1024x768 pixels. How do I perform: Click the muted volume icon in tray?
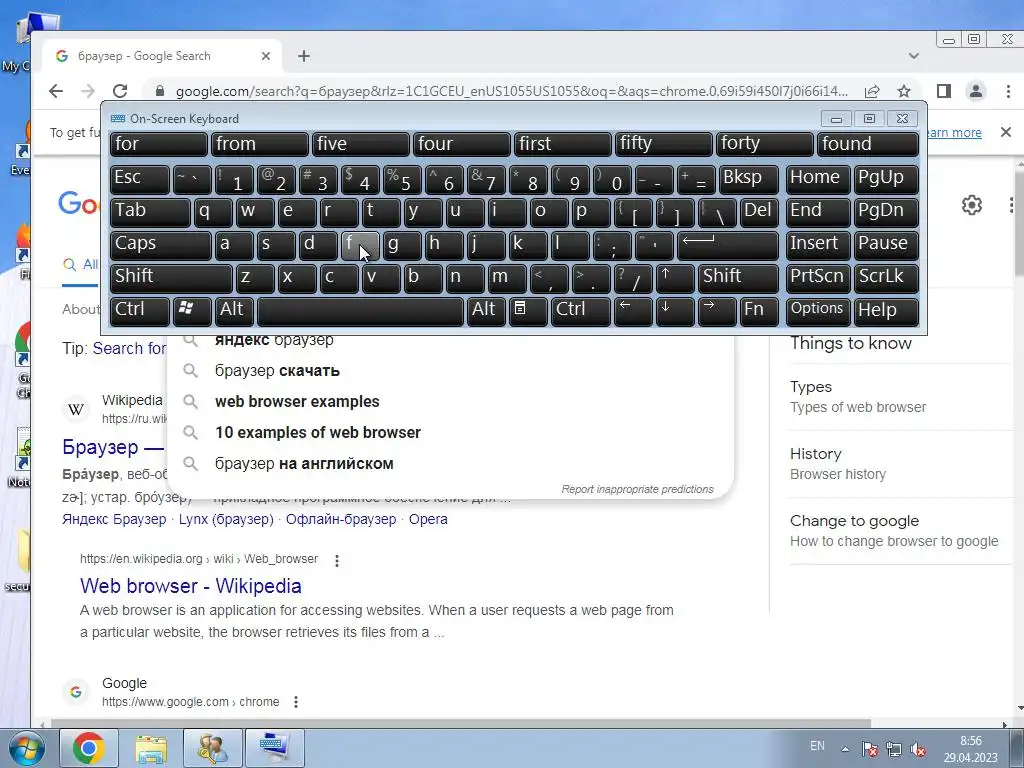(918, 749)
